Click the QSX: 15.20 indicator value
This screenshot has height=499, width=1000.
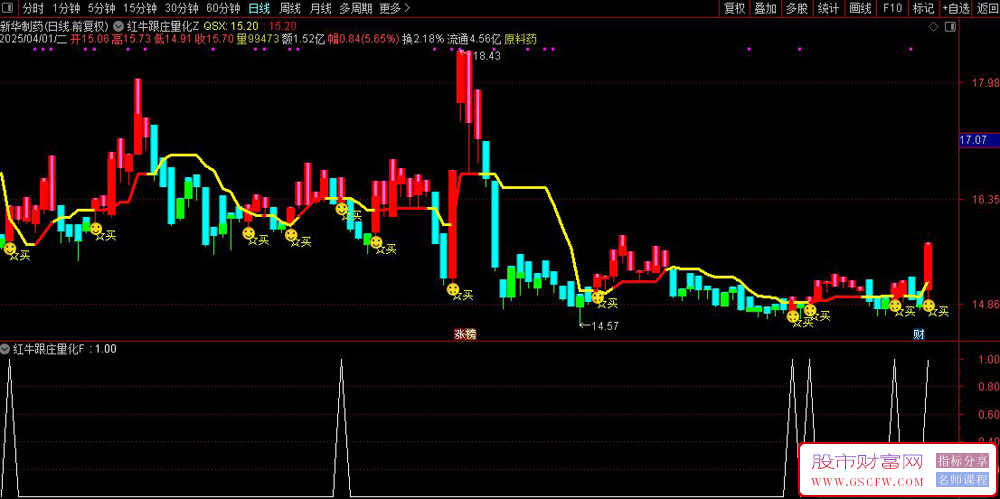231,27
